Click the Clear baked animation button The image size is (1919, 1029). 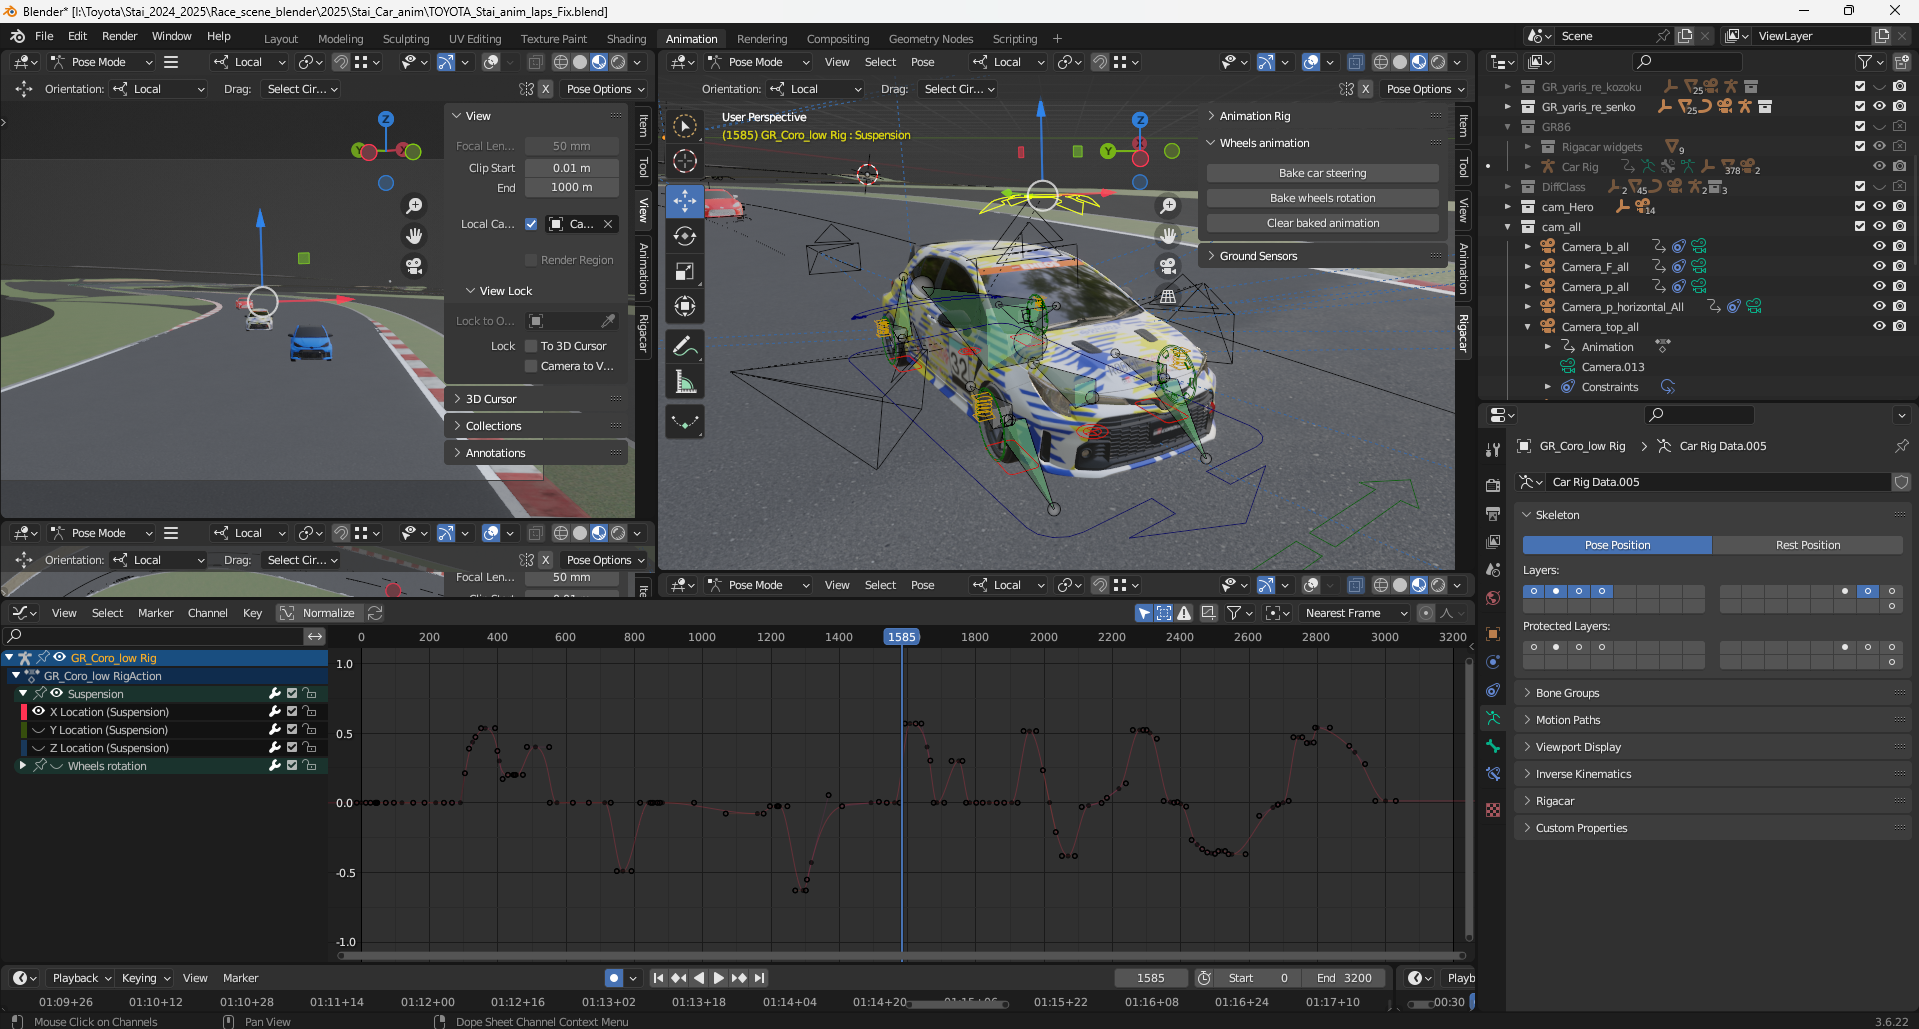[x=1322, y=223]
